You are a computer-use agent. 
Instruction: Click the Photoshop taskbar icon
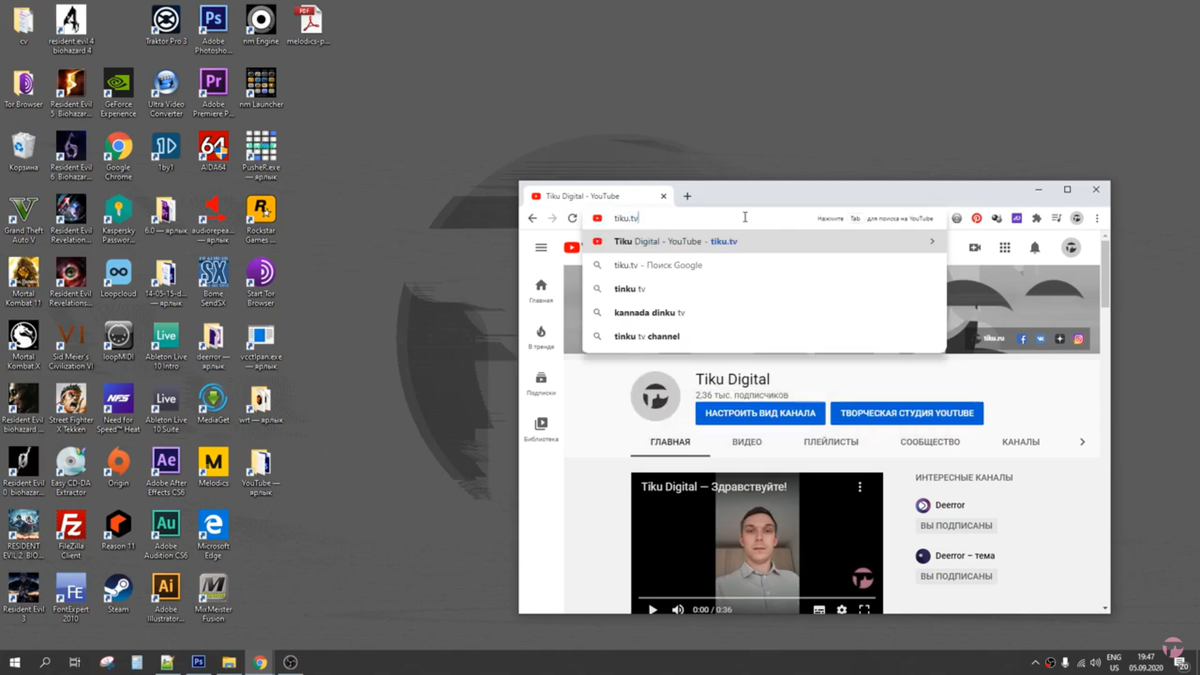point(198,662)
